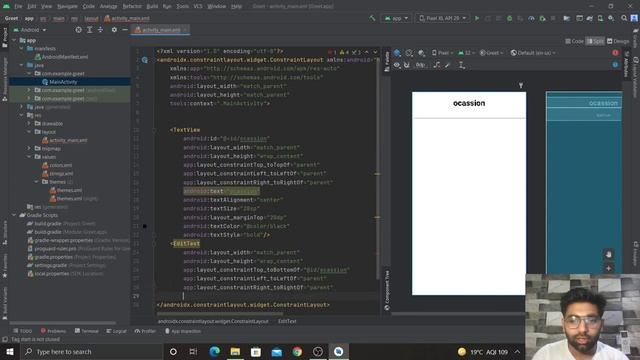Click the Windows taskbar search box
Image resolution: width=640 pixels, height=360 pixels.
91,351
